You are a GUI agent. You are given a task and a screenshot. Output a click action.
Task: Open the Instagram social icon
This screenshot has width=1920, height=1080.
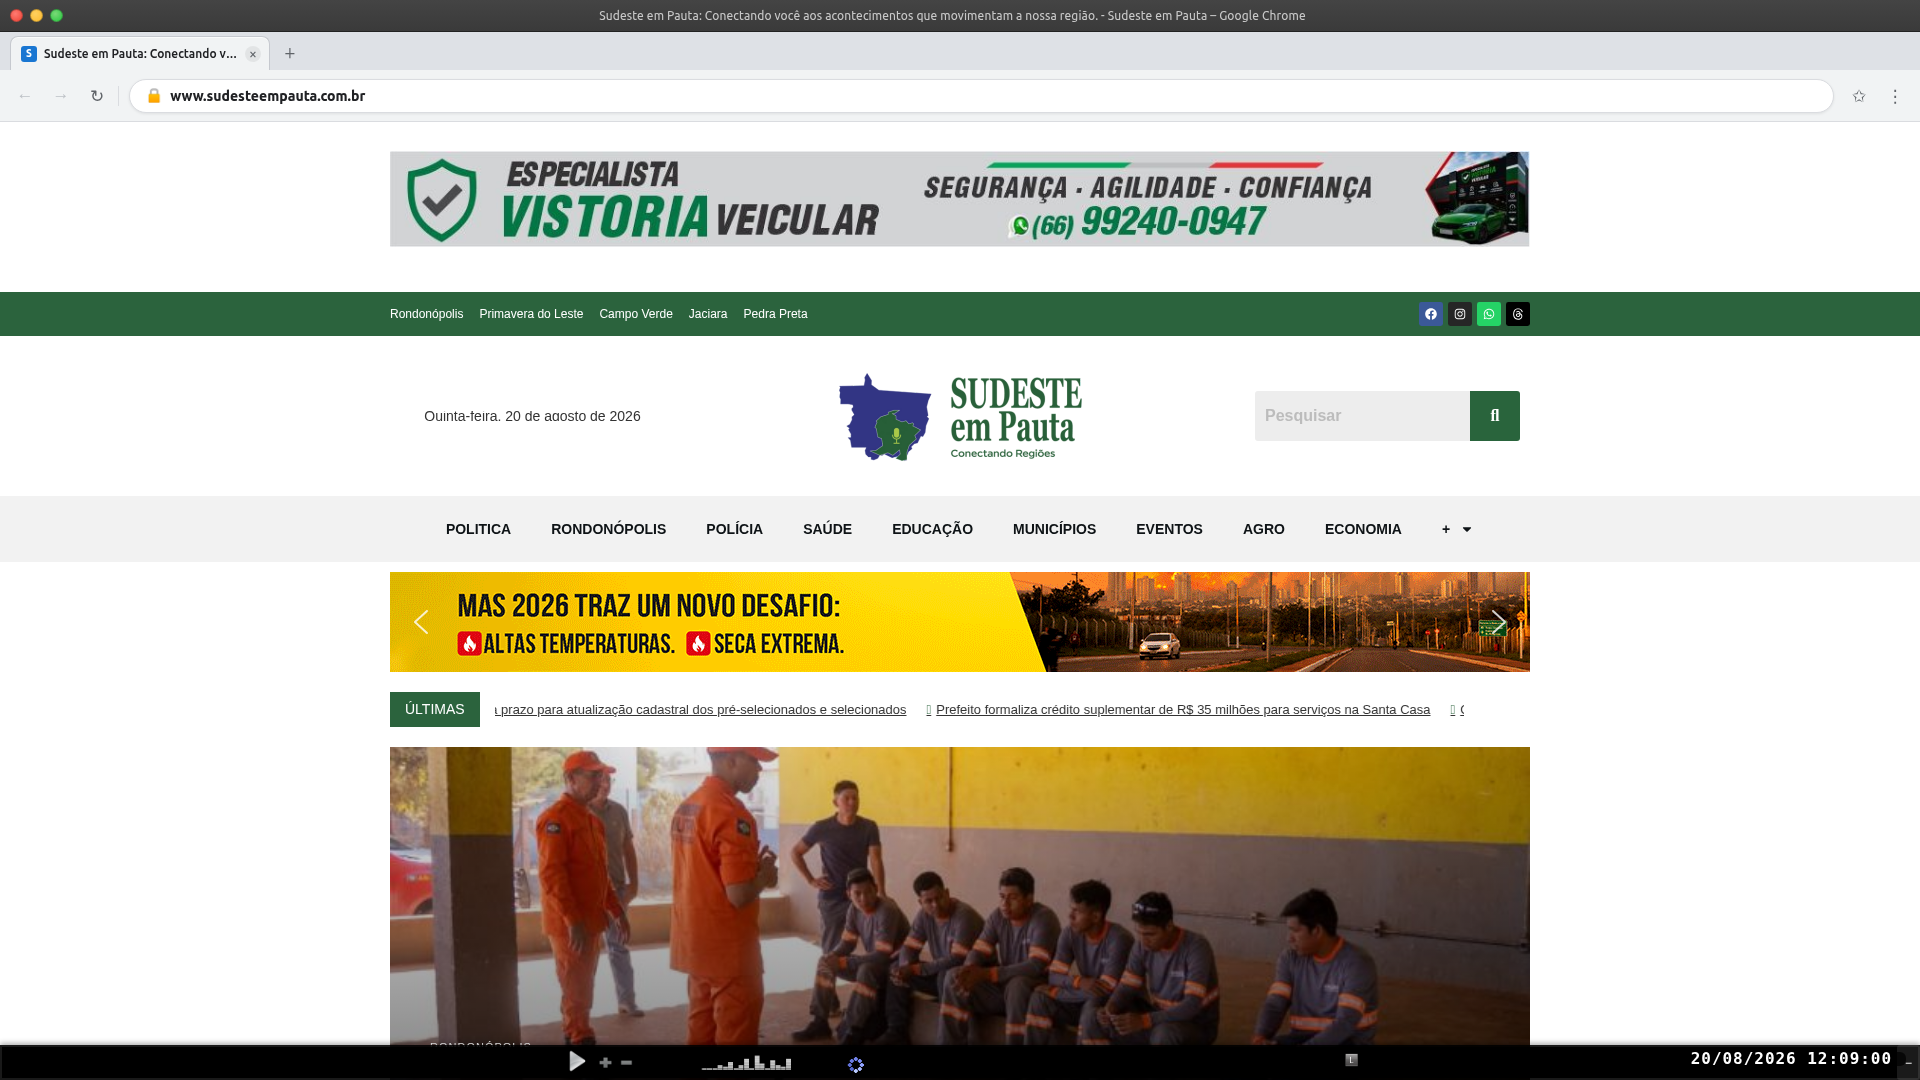click(1459, 314)
